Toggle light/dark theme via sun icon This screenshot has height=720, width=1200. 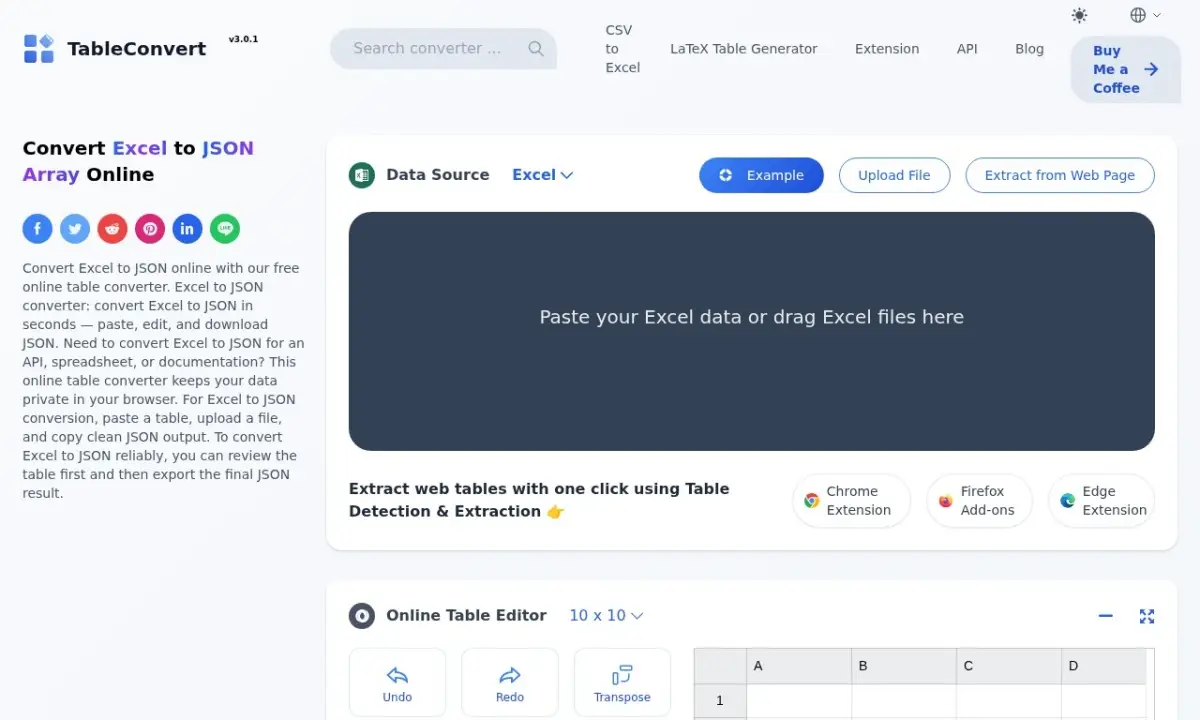(1079, 15)
